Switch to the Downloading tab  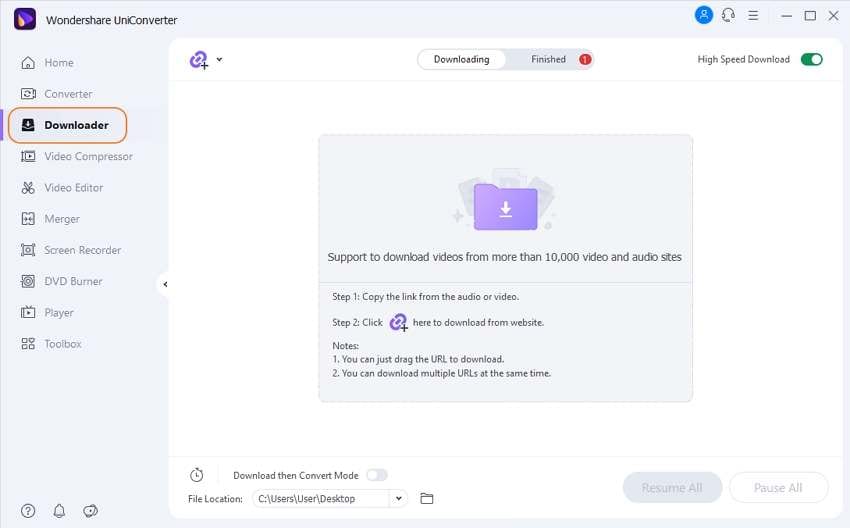[x=461, y=59]
